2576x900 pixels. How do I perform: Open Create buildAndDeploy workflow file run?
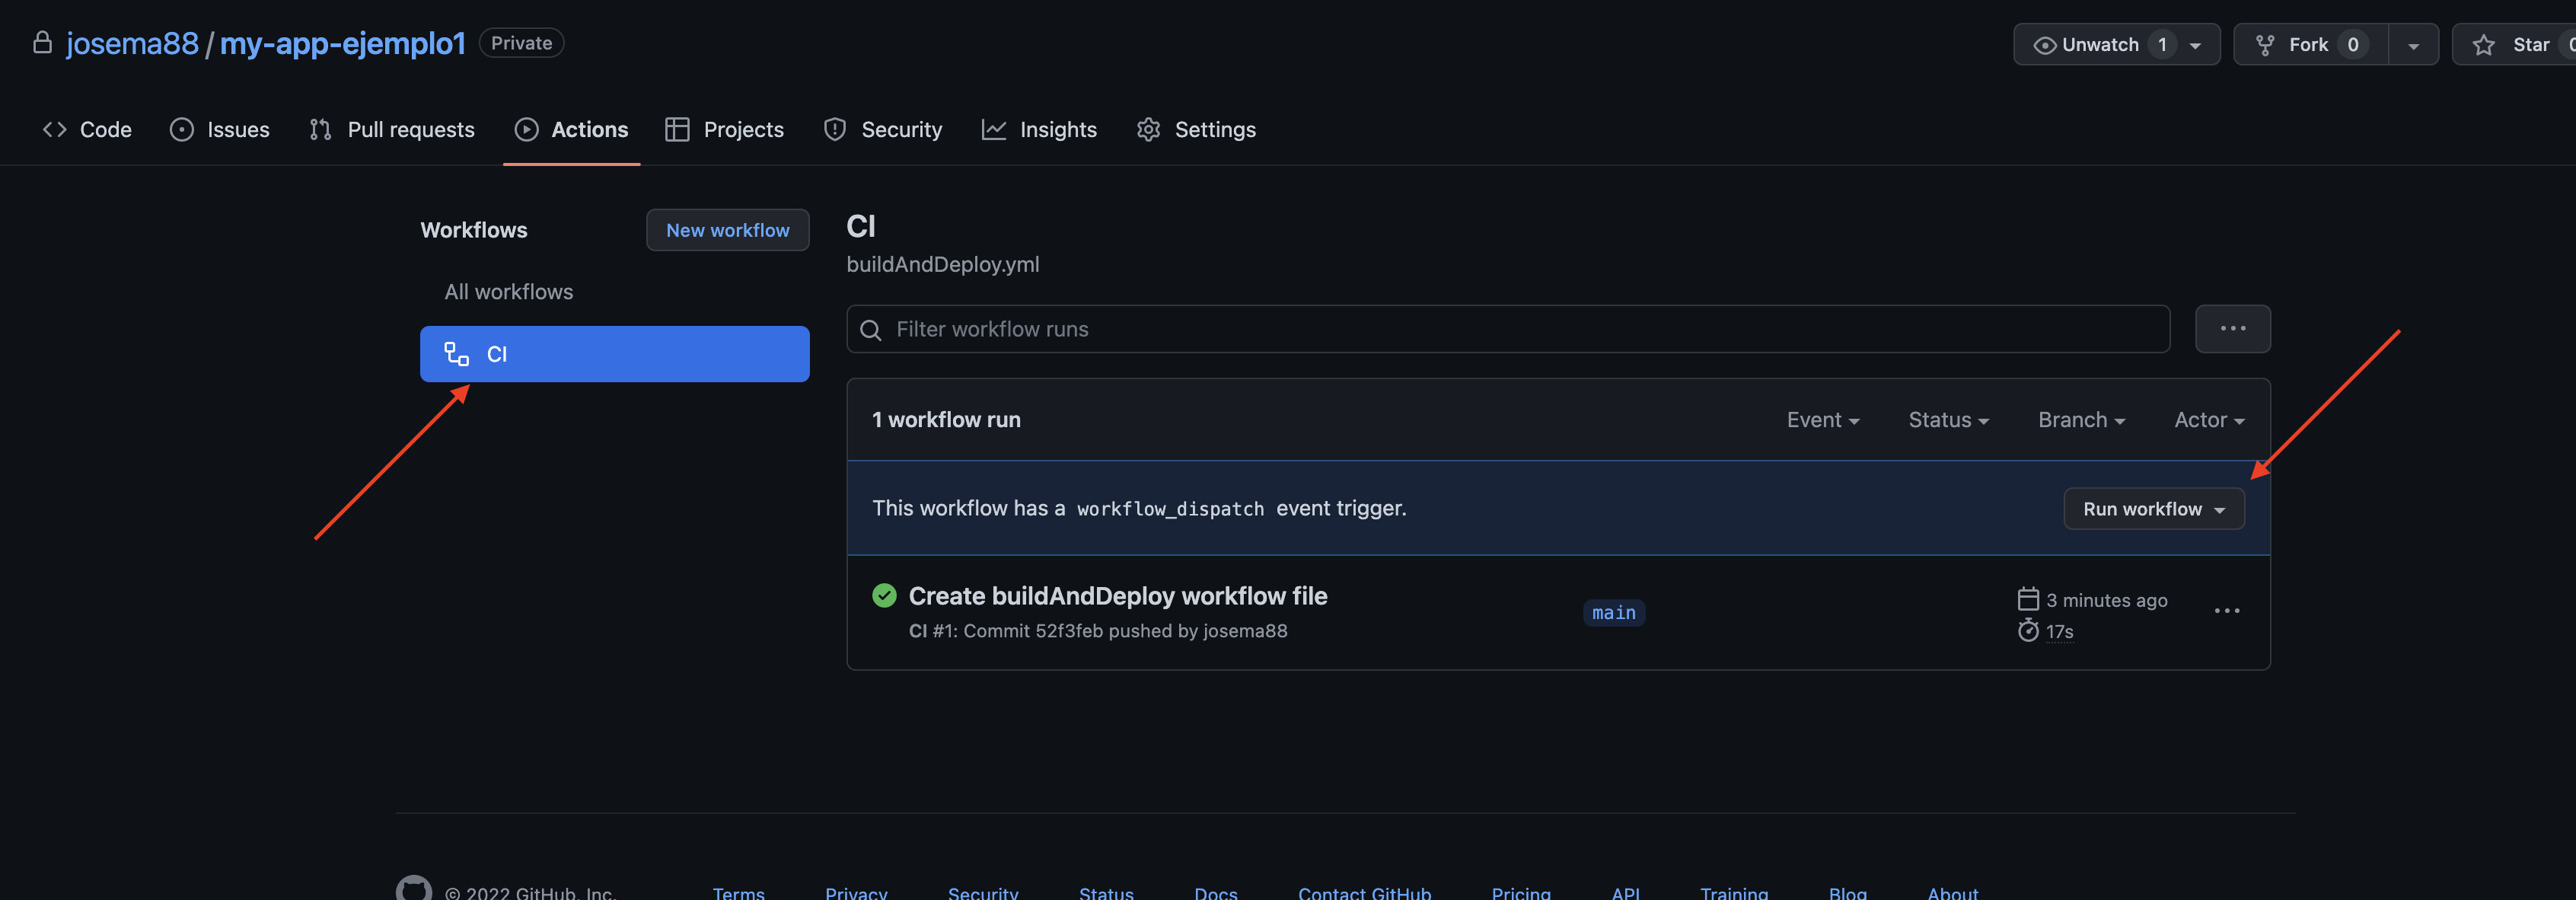click(1117, 596)
